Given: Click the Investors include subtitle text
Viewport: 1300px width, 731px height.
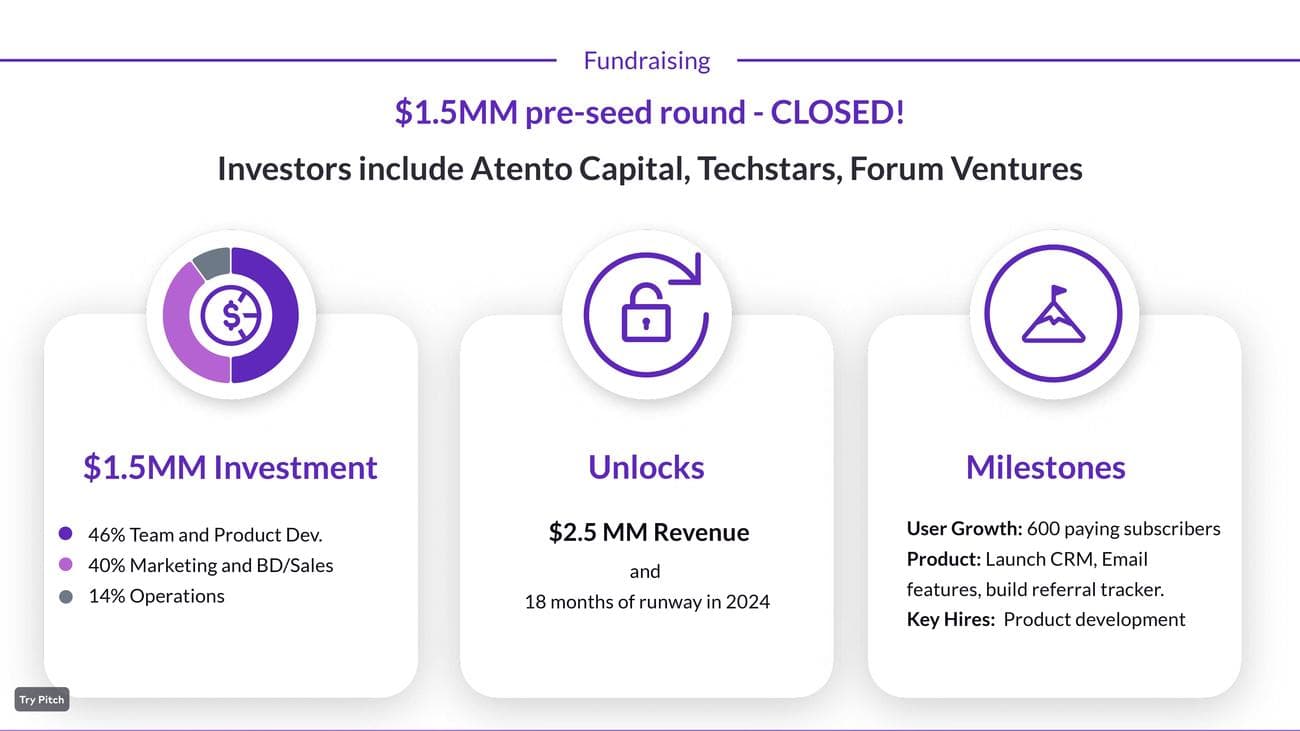Looking at the screenshot, I should [649, 168].
